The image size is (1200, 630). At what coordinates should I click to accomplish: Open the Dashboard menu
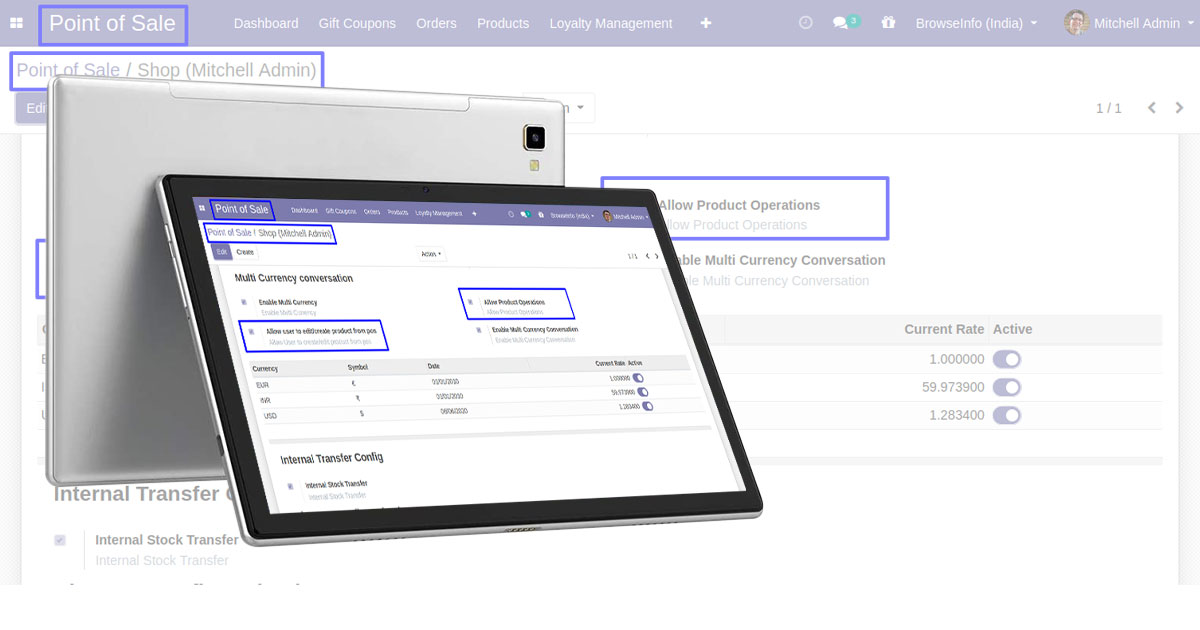point(266,23)
